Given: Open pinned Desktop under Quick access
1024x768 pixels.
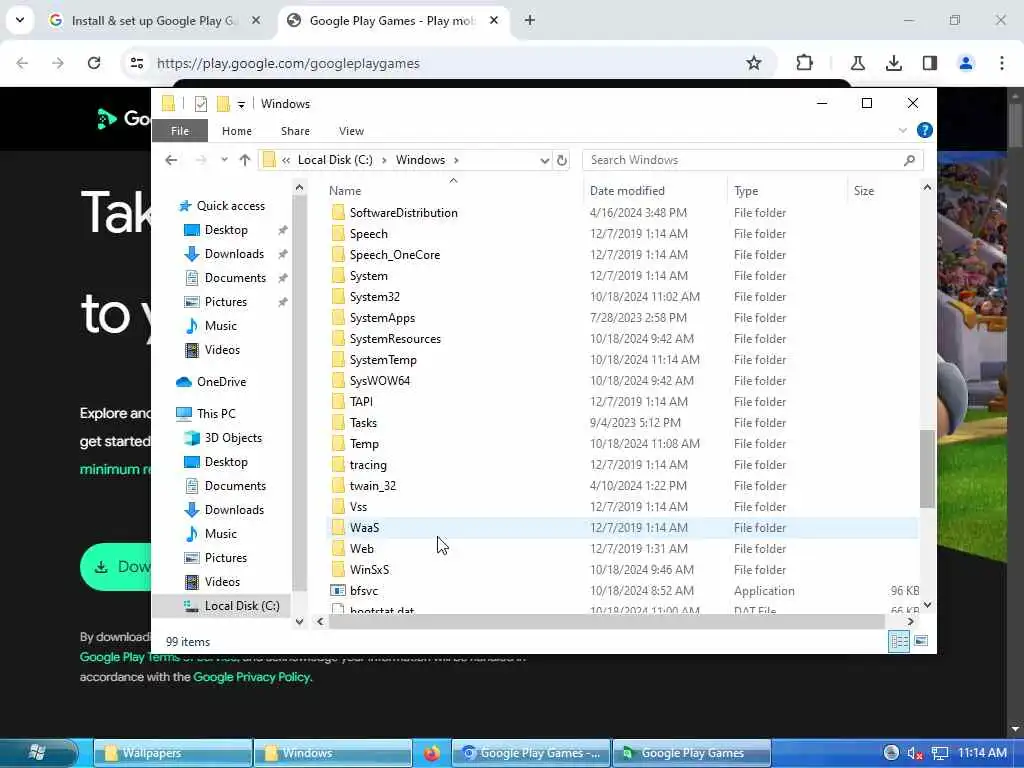Looking at the screenshot, I should (226, 230).
